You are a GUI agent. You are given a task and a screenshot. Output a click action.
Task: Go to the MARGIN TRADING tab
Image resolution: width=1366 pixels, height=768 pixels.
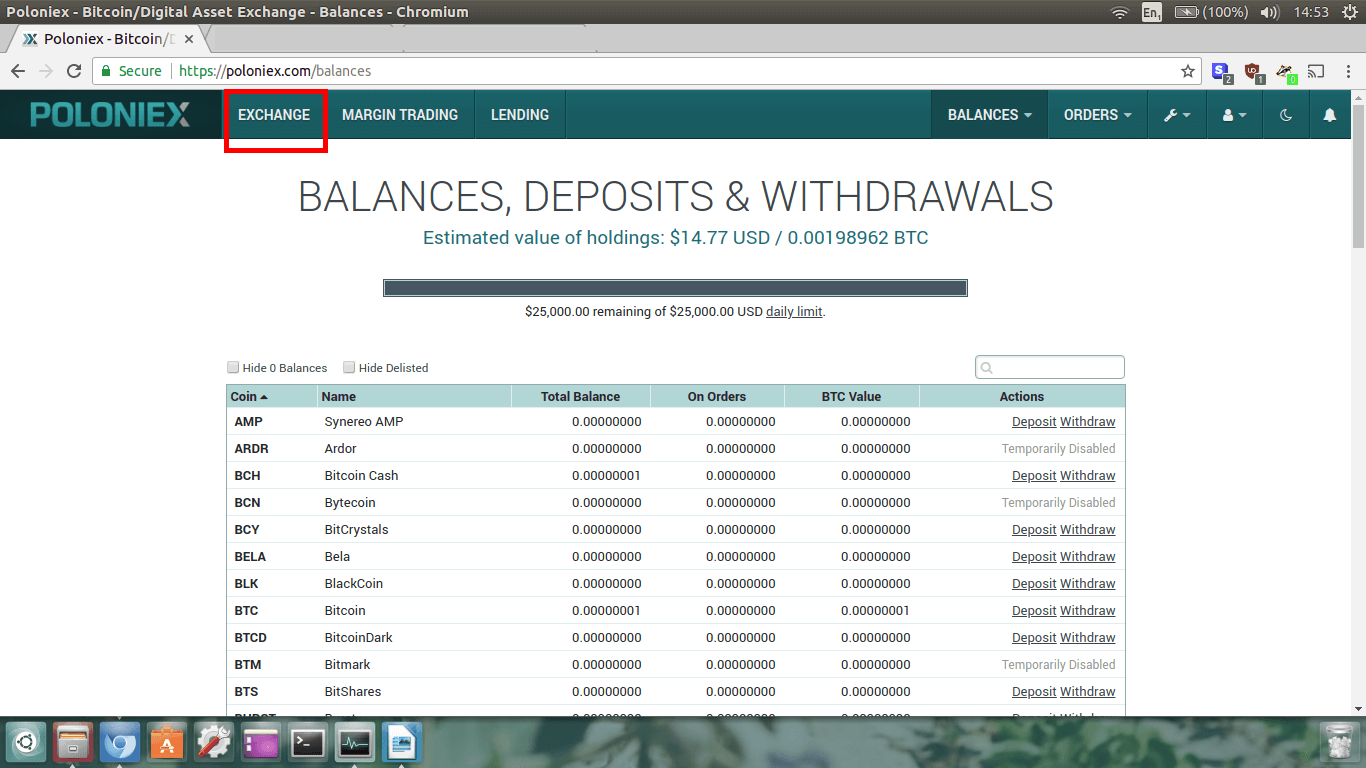pyautogui.click(x=400, y=115)
